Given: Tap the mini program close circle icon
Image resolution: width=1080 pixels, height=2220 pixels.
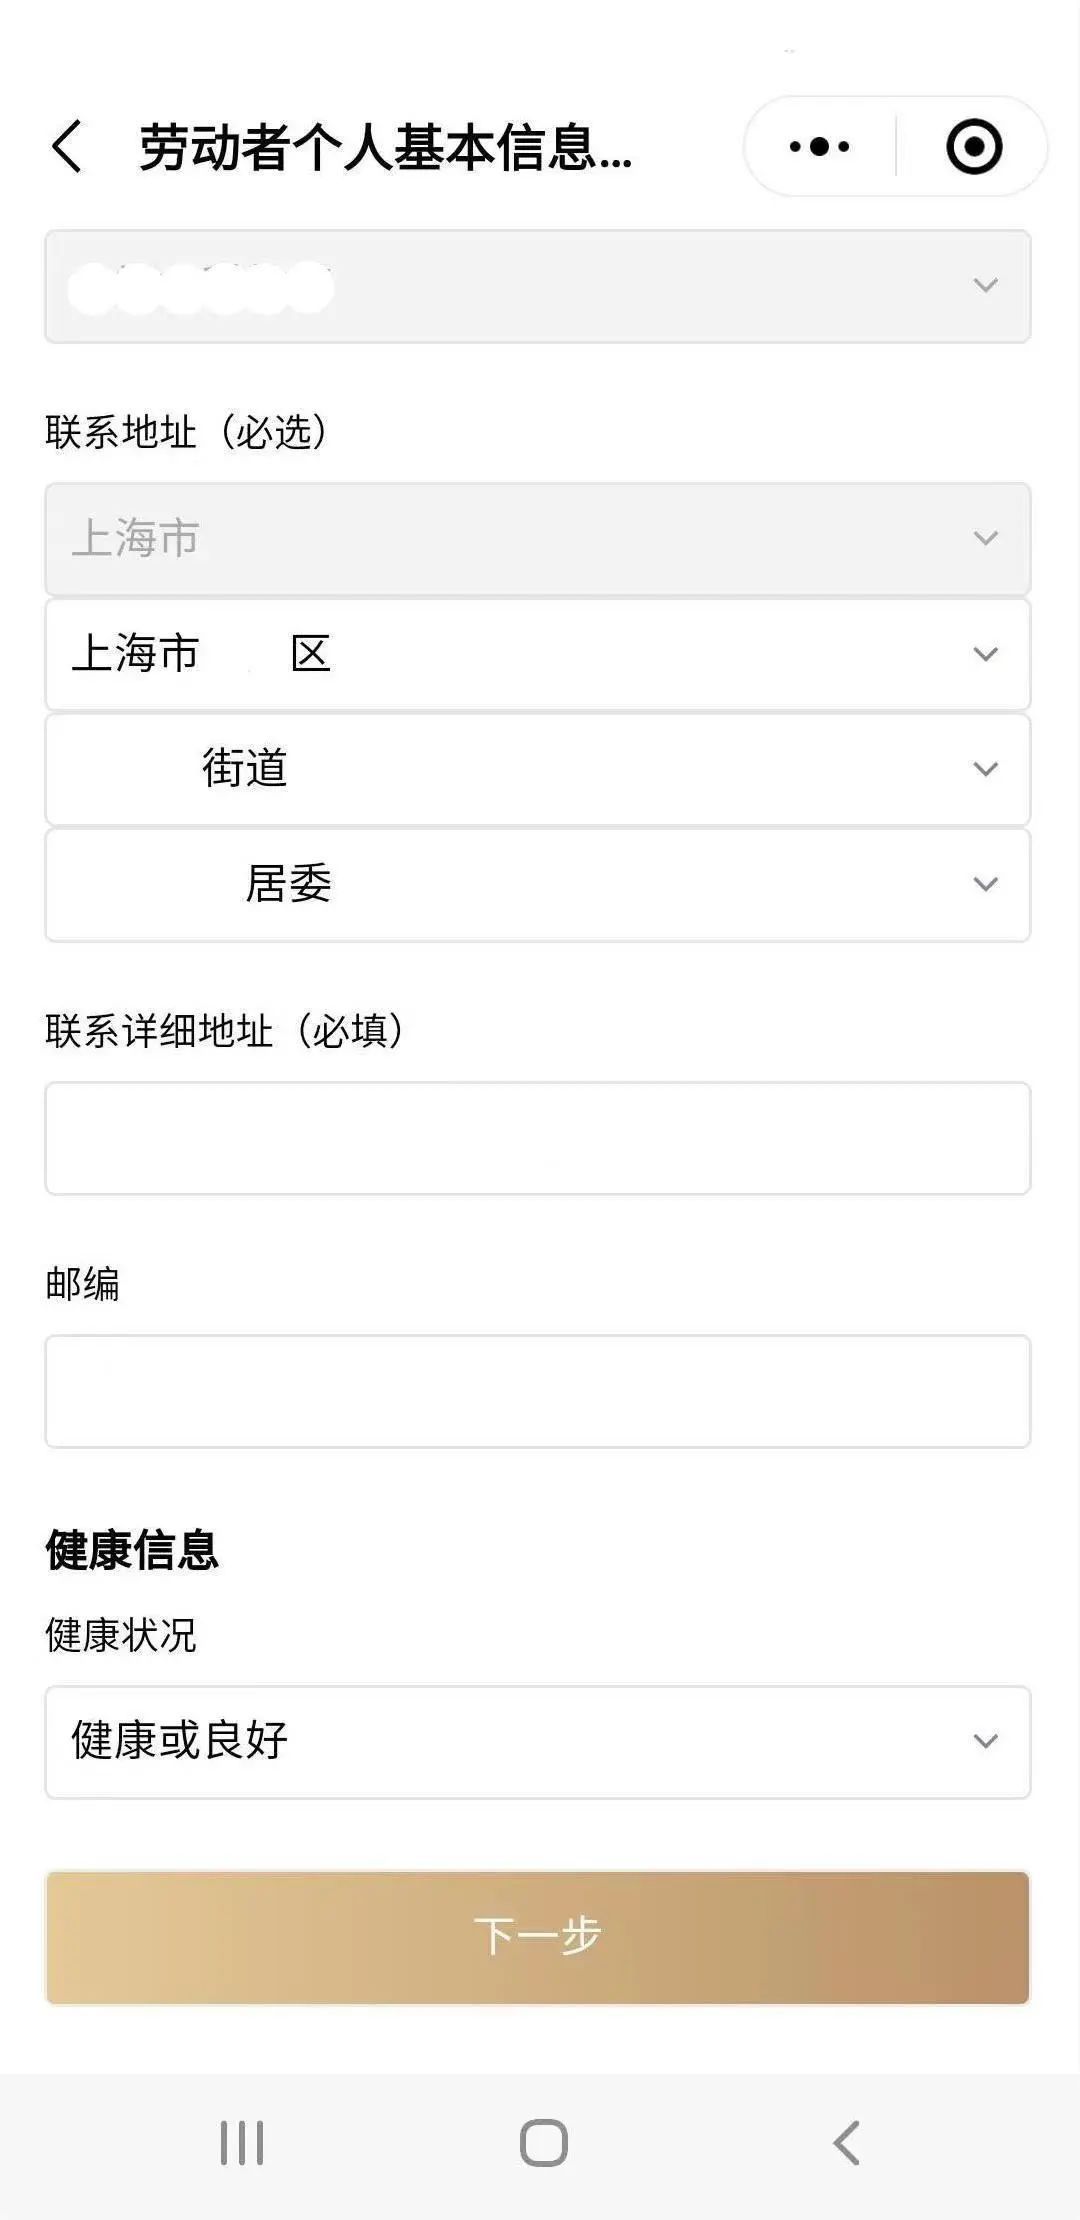Looking at the screenshot, I should (x=973, y=147).
